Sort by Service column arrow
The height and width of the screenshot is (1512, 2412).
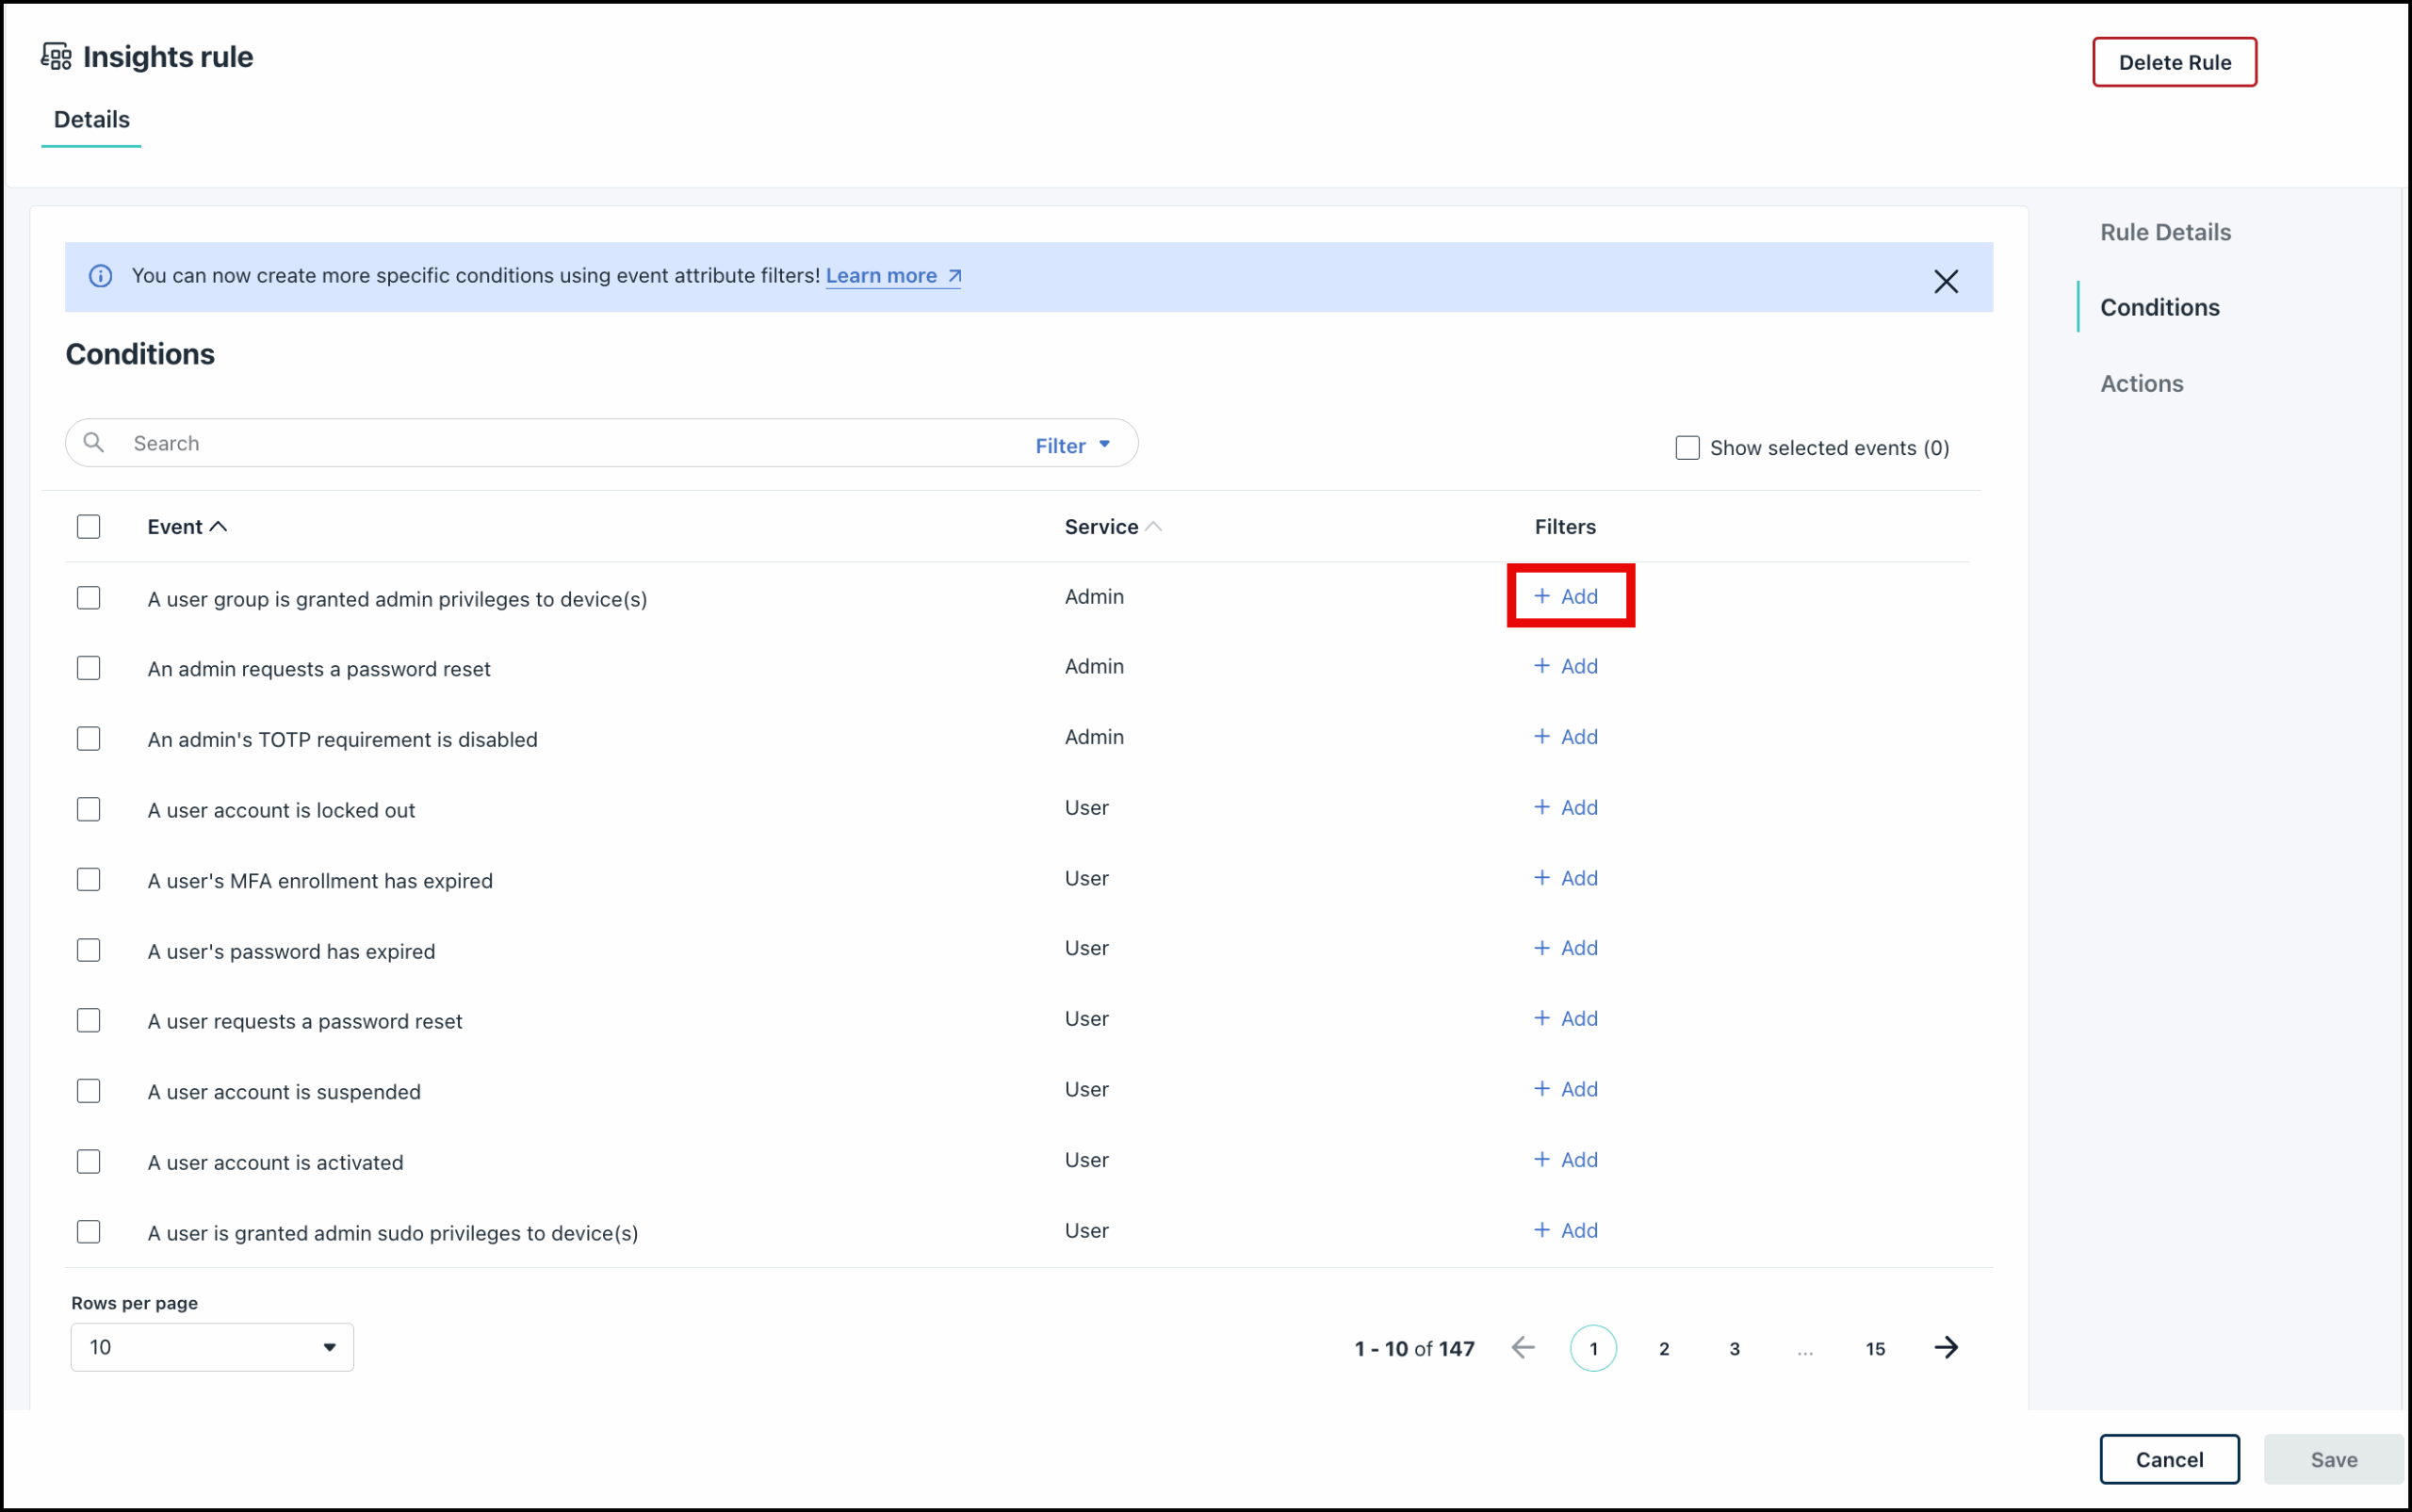[x=1153, y=527]
